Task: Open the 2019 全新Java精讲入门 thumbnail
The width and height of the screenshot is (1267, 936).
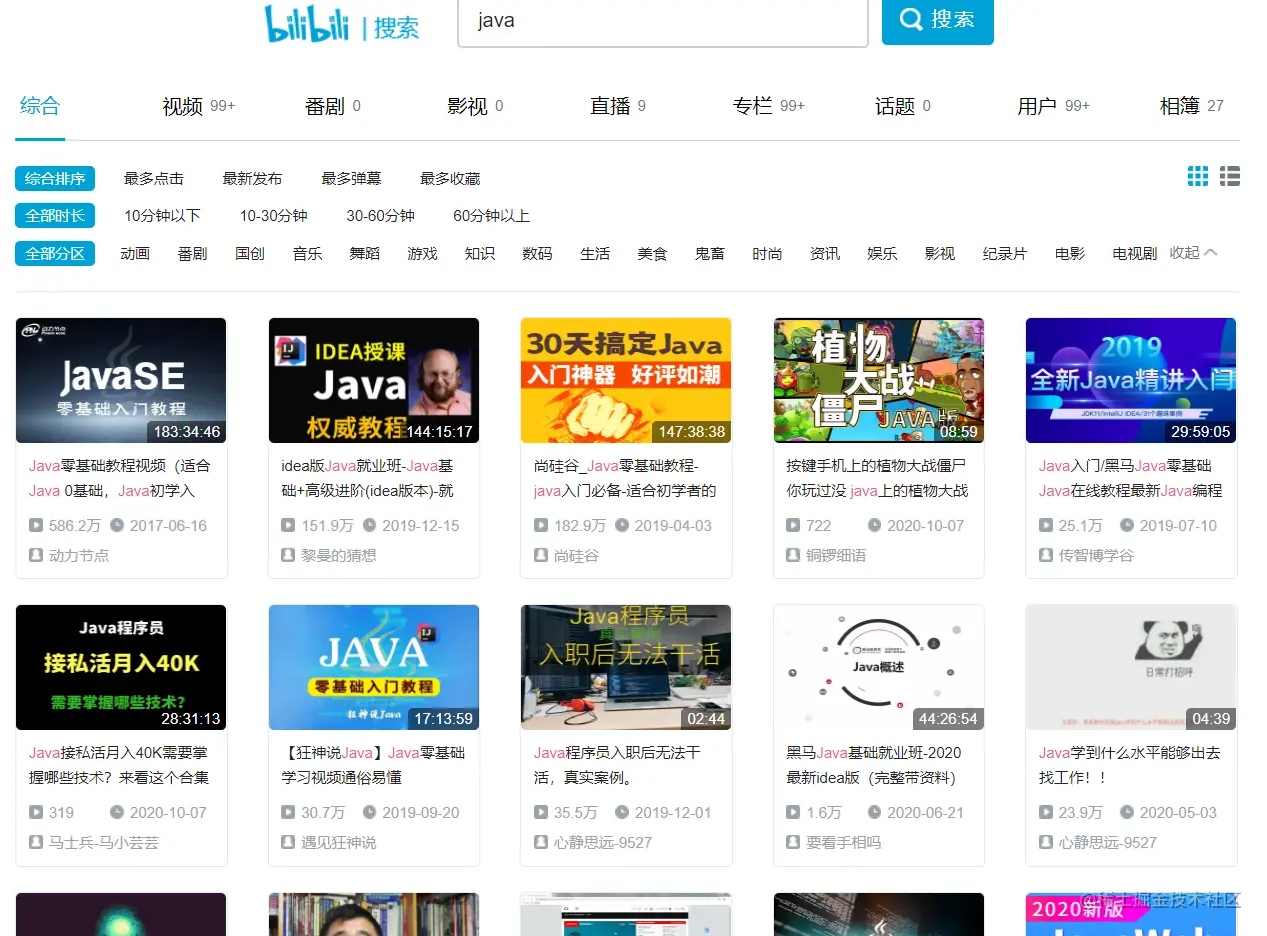Action: (1131, 381)
